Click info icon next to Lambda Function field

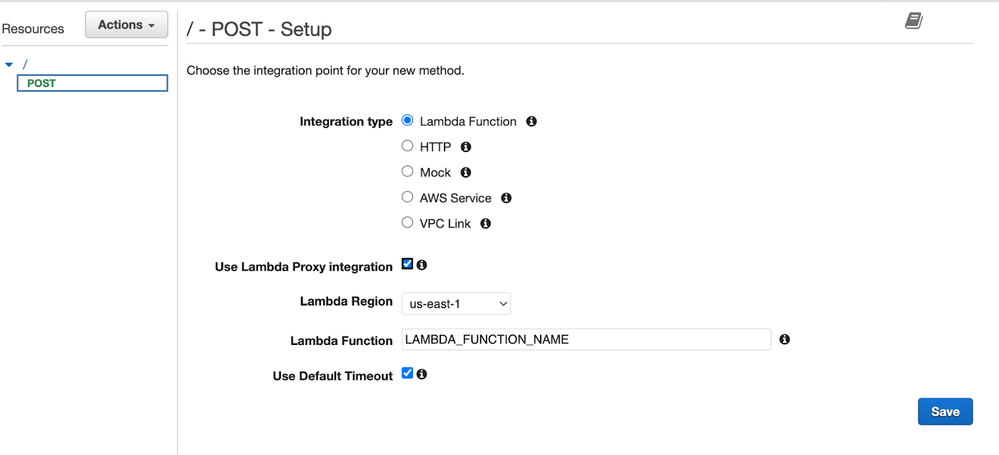click(785, 340)
